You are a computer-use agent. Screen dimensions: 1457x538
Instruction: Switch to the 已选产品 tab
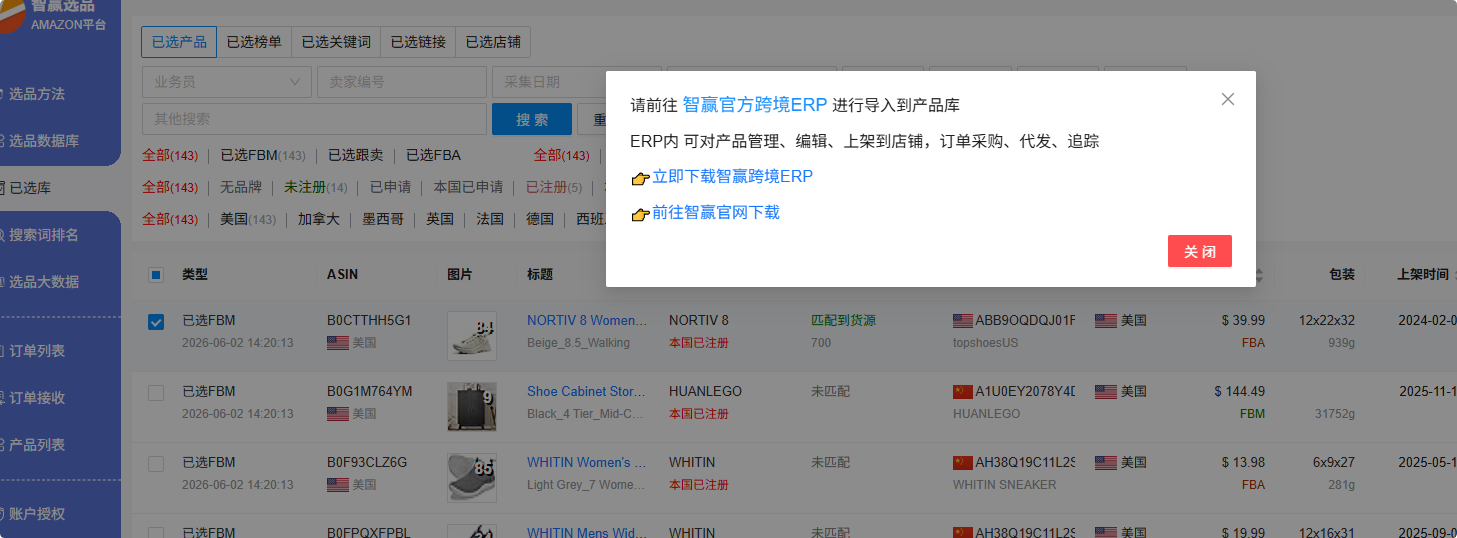pyautogui.click(x=179, y=42)
